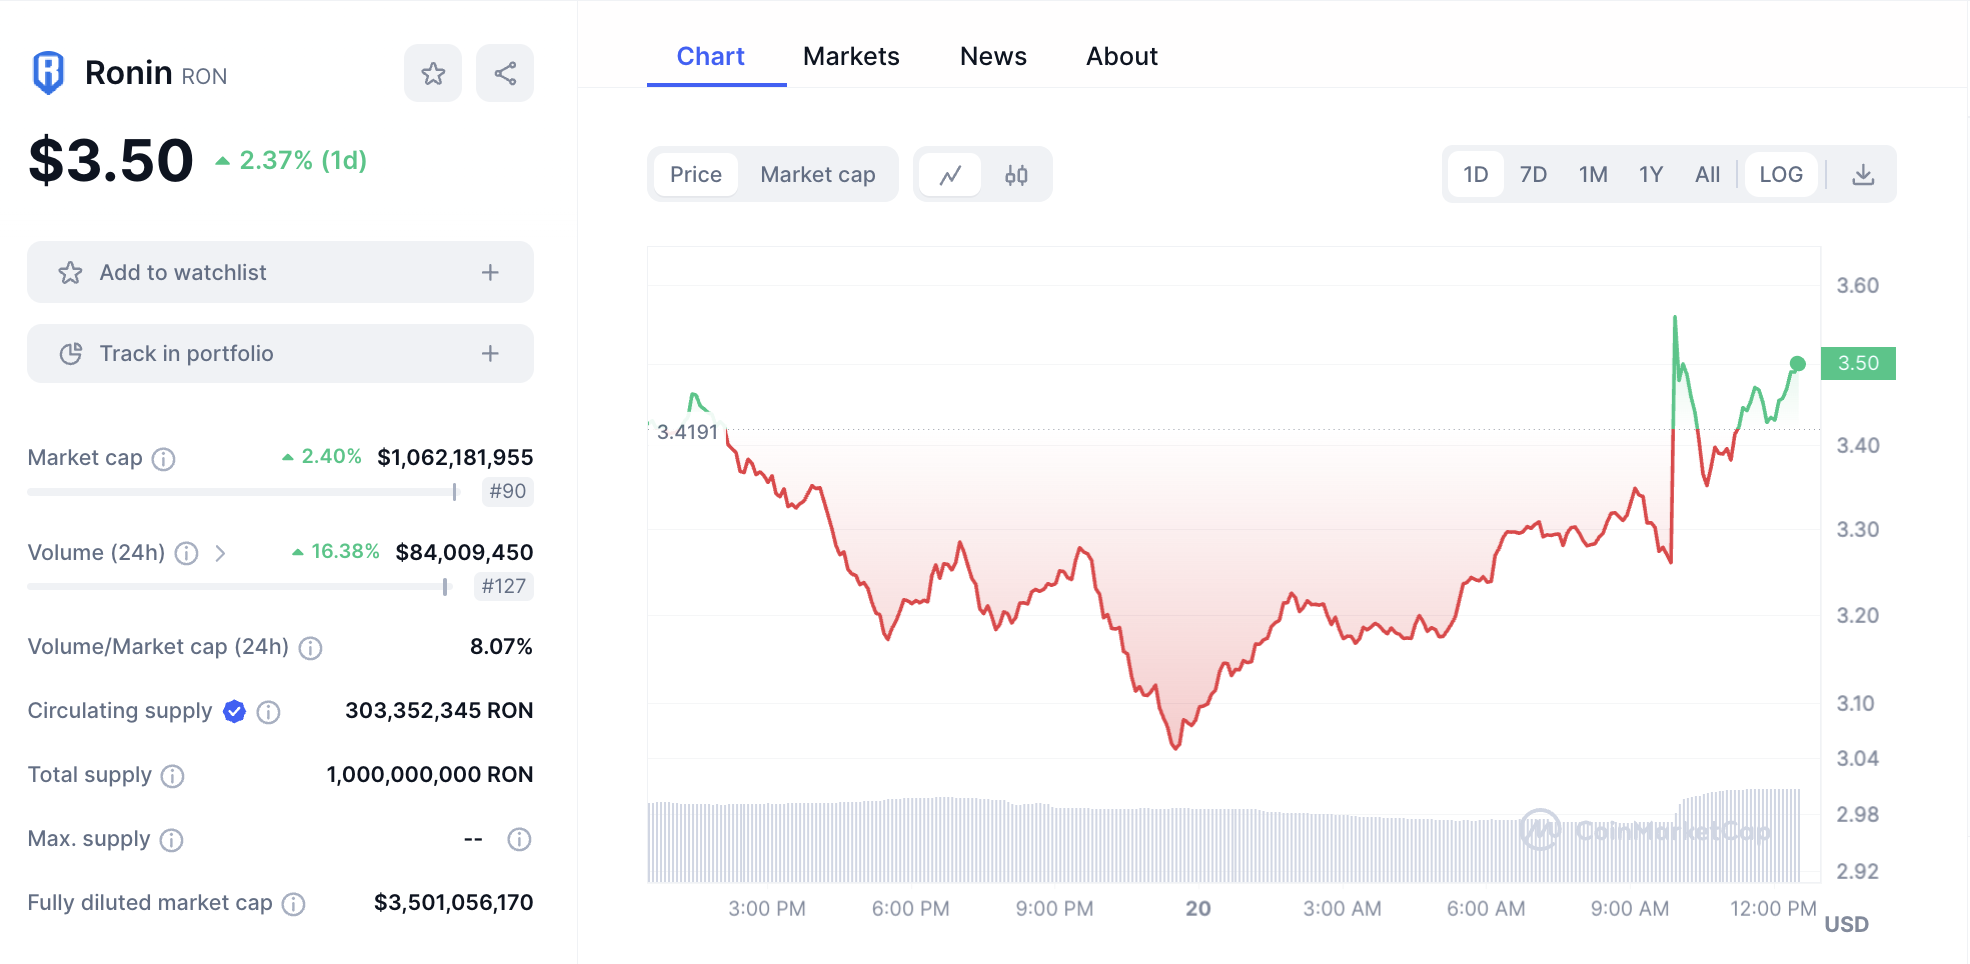Expand Track in portfolio plus

pos(490,354)
